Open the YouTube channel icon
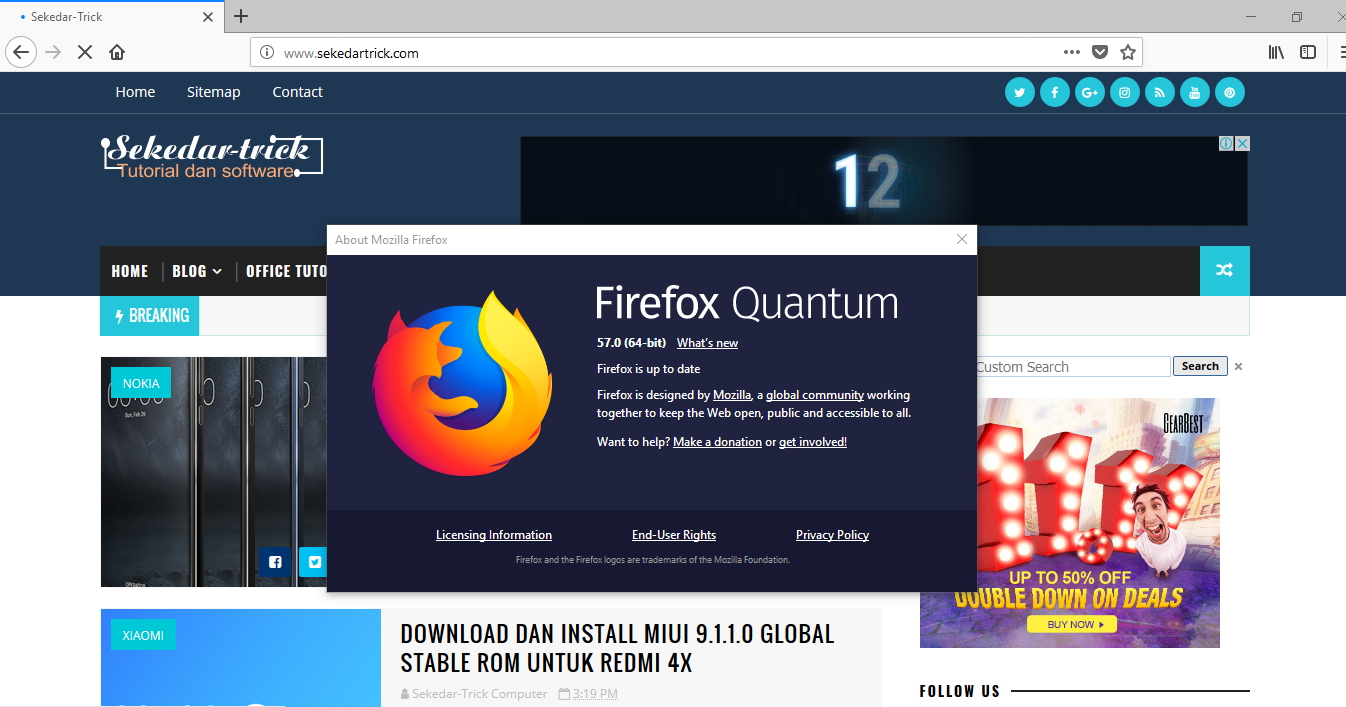Image resolution: width=1346 pixels, height=707 pixels. (x=1194, y=92)
